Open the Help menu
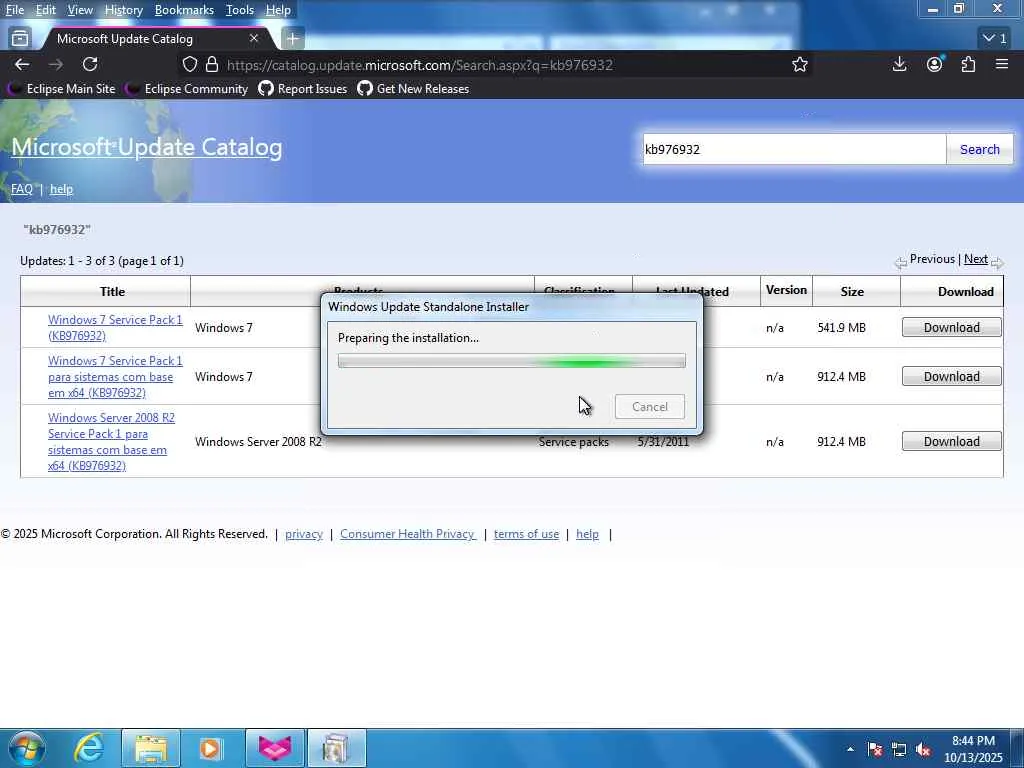1024x768 pixels. pyautogui.click(x=278, y=10)
